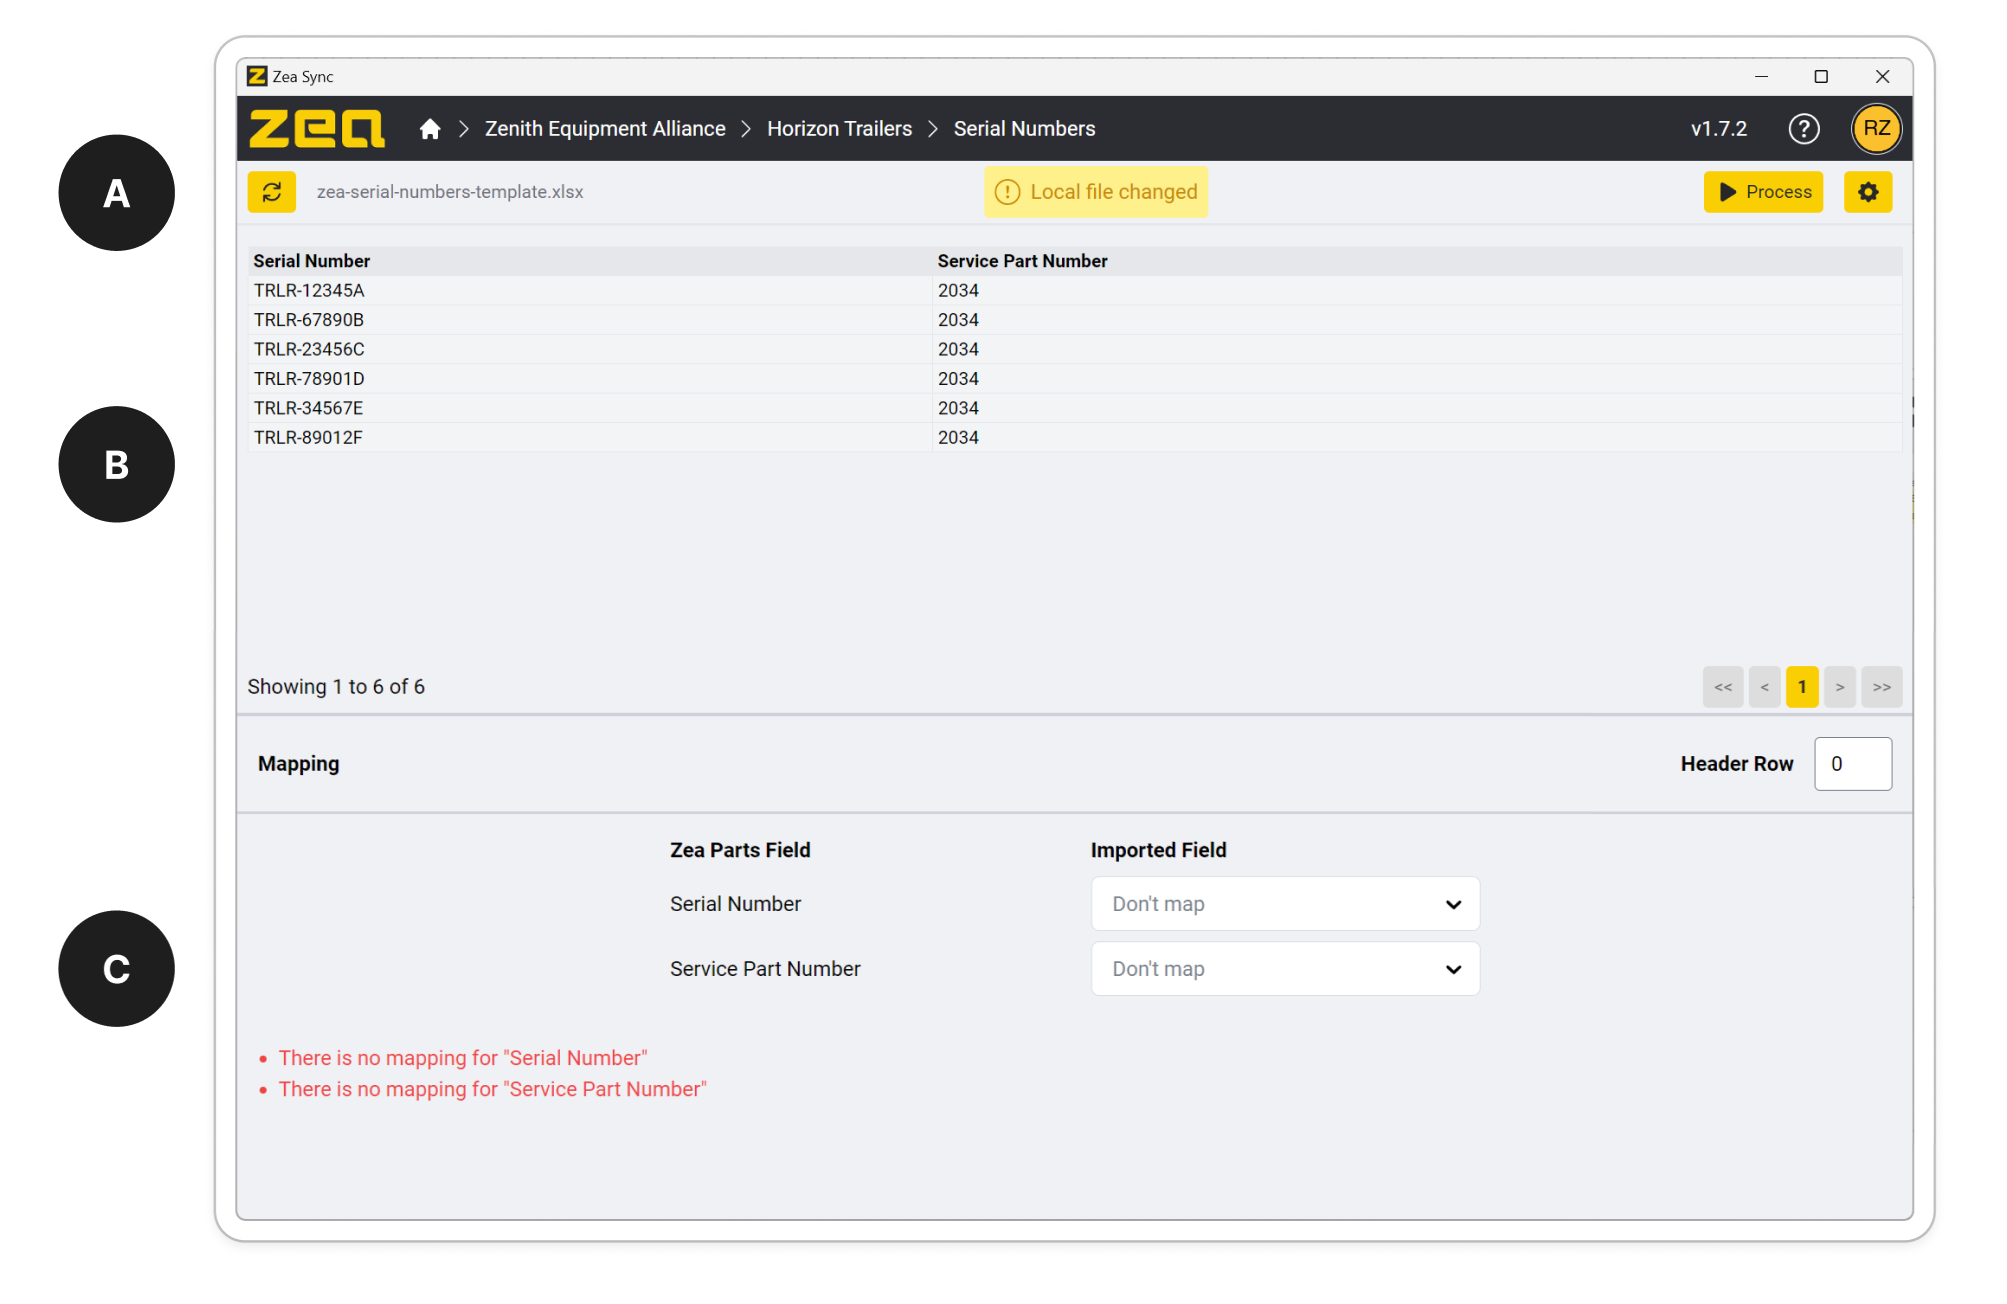Image resolution: width=2007 pixels, height=1304 pixels.
Task: Expand the Service Part Number mapping dropdown
Action: point(1285,969)
